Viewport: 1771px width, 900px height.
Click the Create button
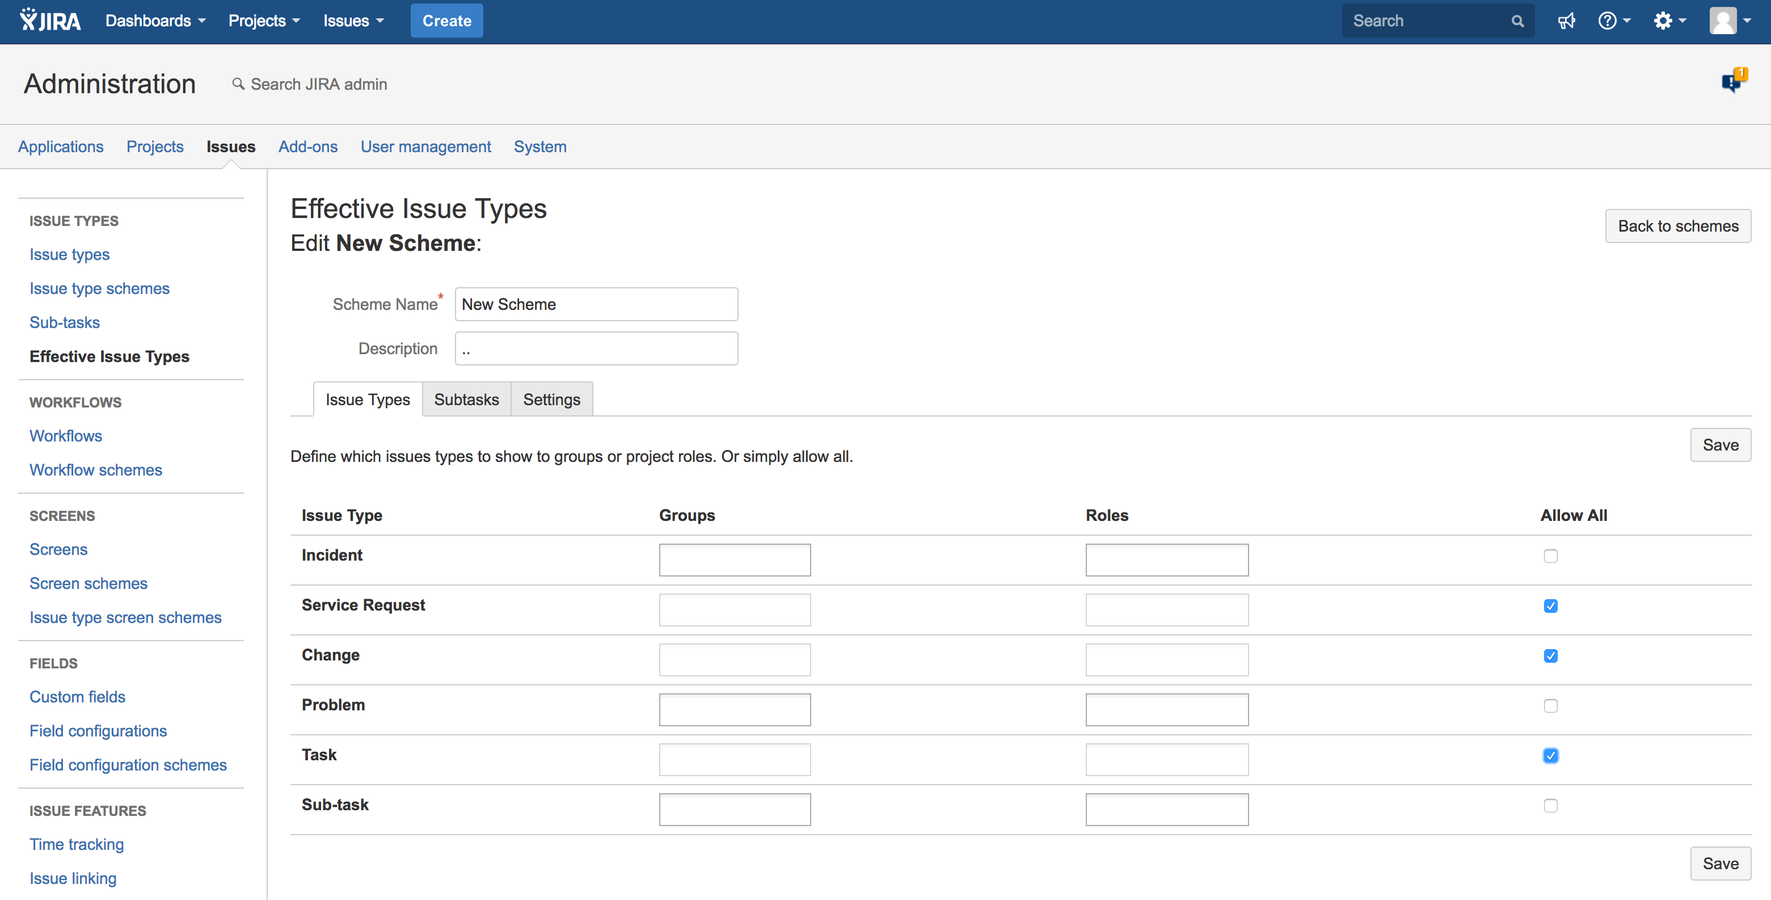tap(447, 21)
